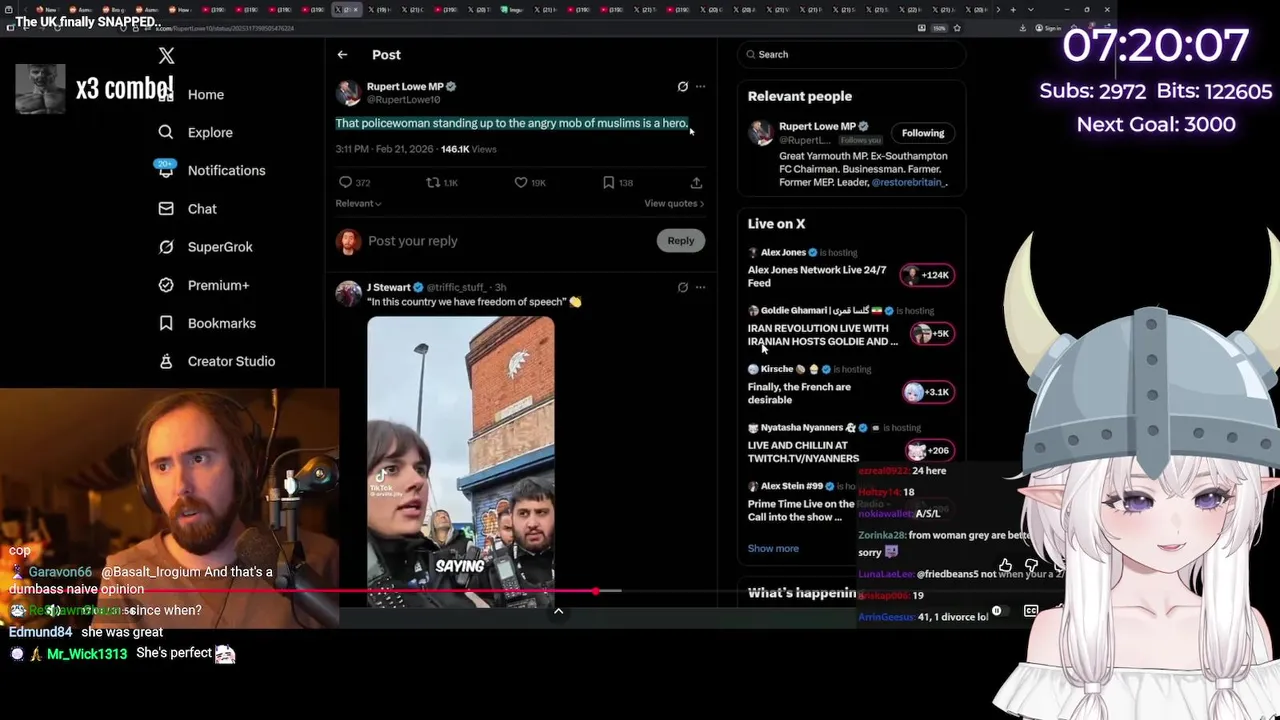The image size is (1280, 720).
Task: Click the Search input field
Action: [x=852, y=55]
